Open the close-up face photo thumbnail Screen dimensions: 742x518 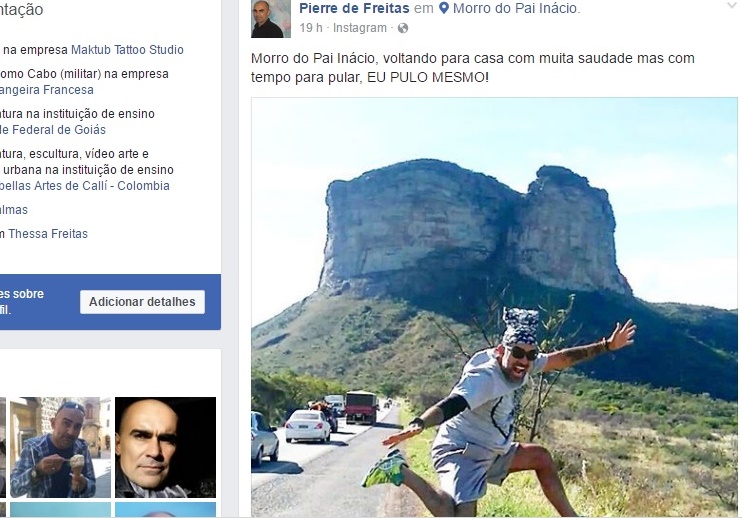pos(165,447)
